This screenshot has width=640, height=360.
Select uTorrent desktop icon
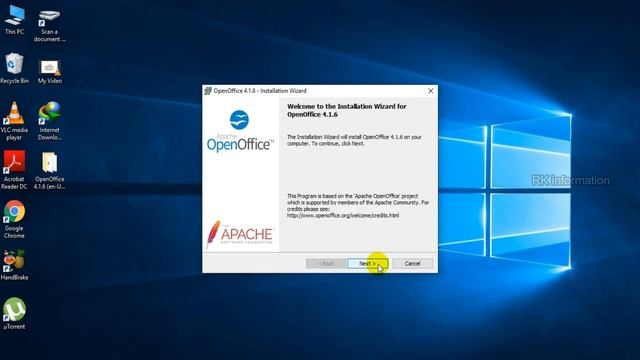14,313
